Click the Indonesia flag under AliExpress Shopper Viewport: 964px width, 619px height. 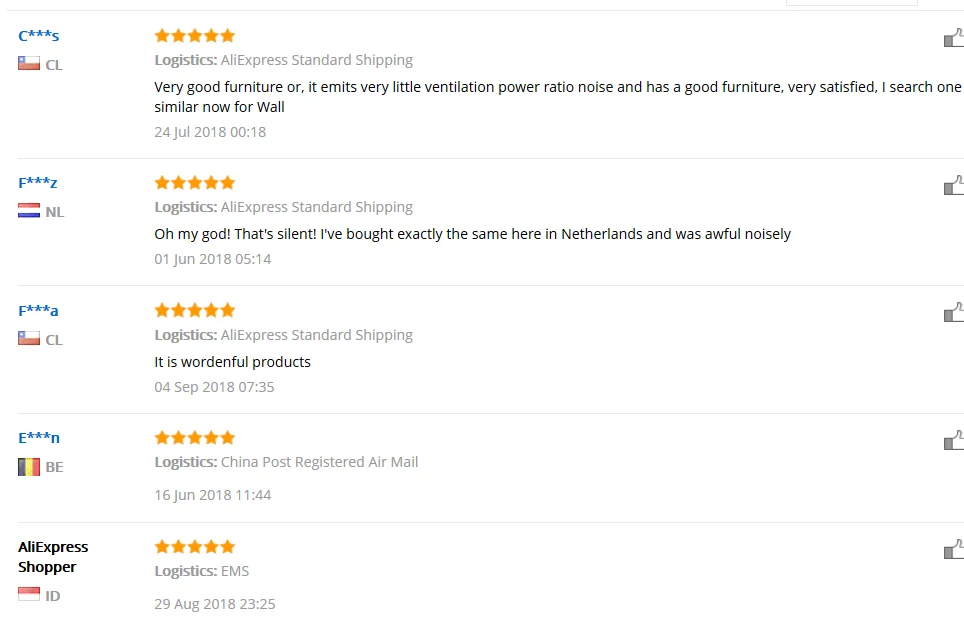29,595
